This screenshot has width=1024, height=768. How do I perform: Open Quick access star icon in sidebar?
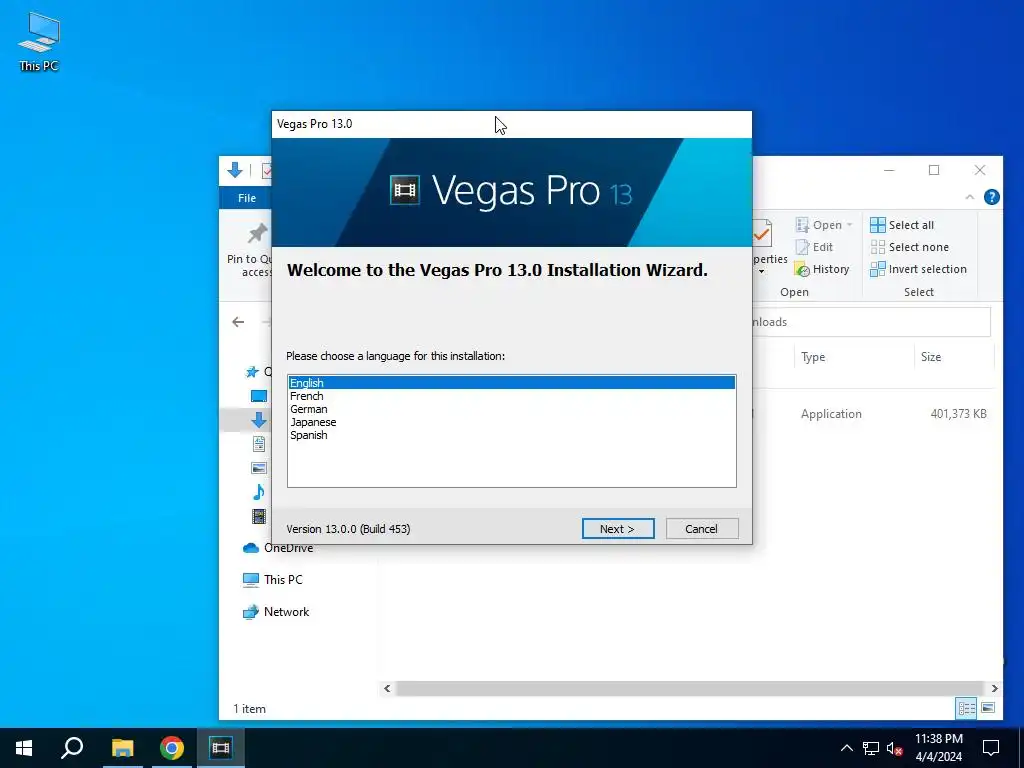tap(252, 372)
